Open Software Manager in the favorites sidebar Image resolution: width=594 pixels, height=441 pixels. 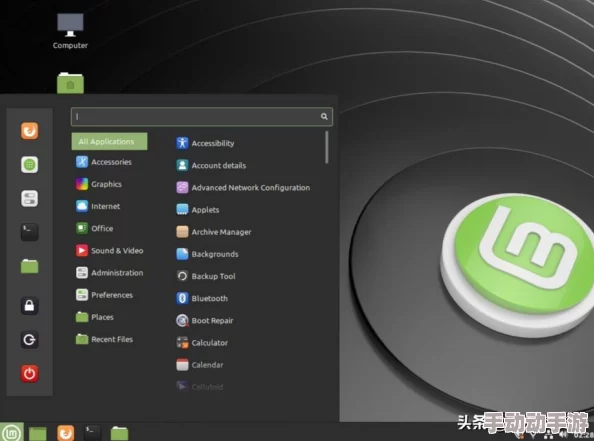(30, 165)
